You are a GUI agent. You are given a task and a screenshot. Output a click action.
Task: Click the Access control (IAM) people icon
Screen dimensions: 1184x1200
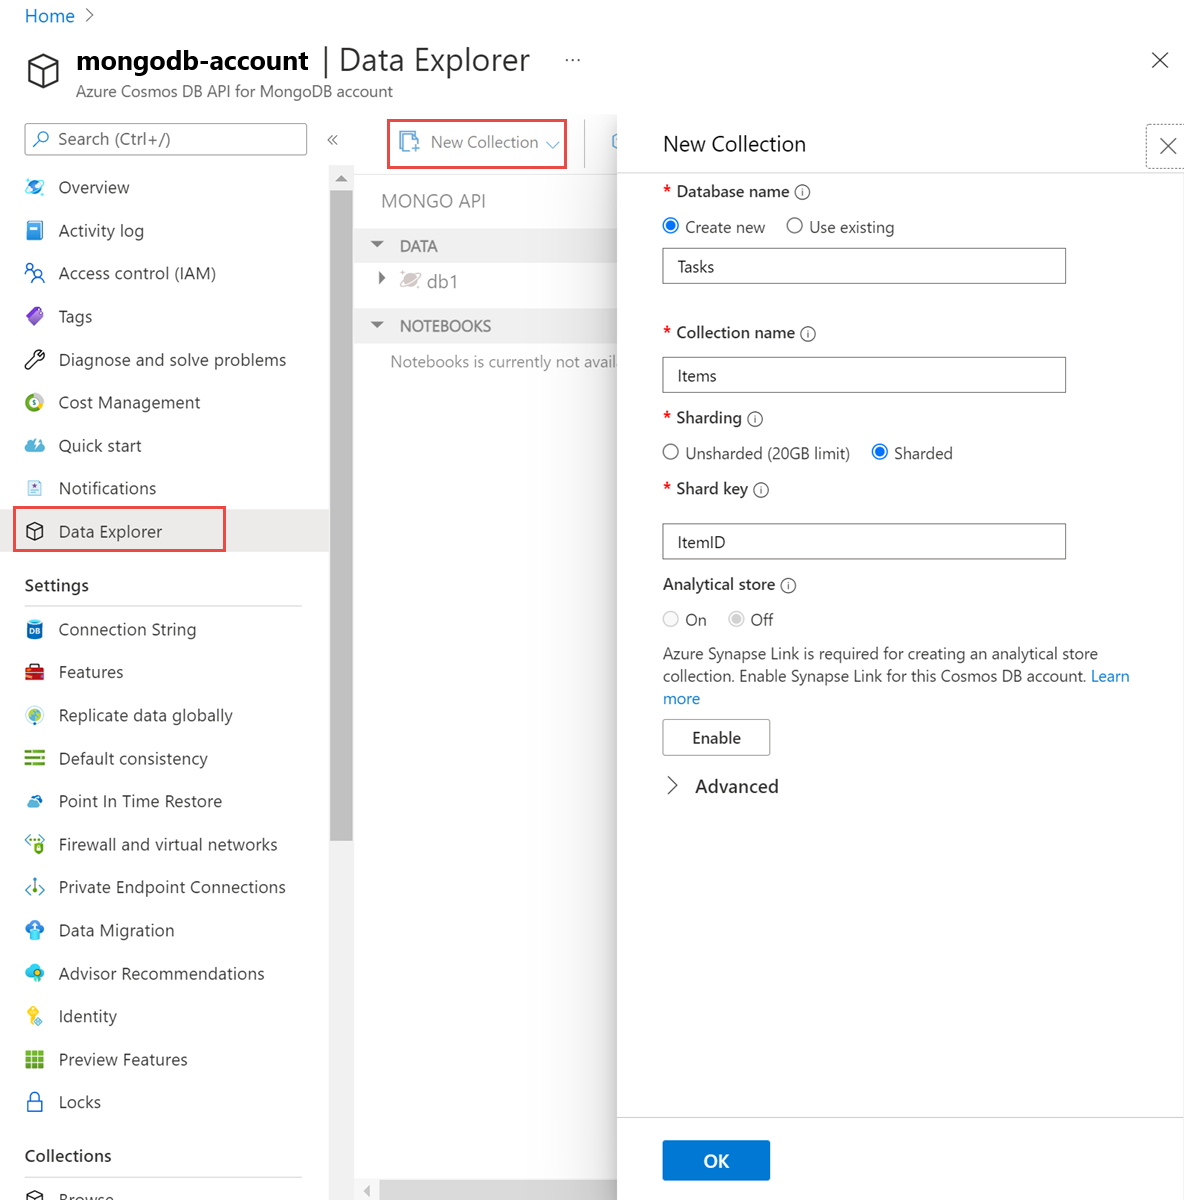pyautogui.click(x=35, y=273)
